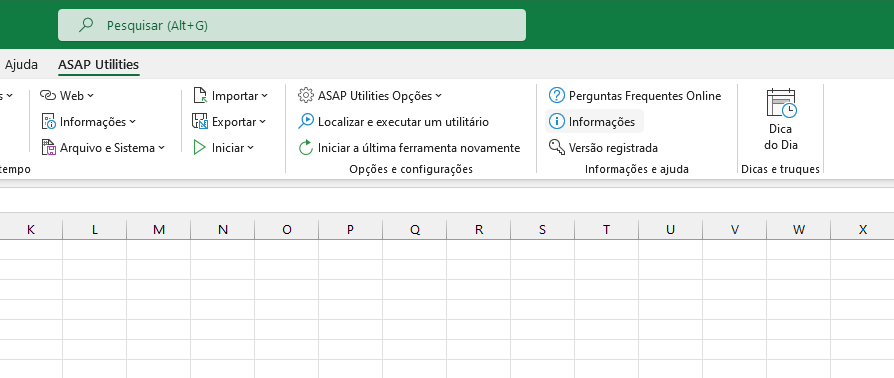Image resolution: width=894 pixels, height=378 pixels.
Task: Click the Pesquisar (Alt+G) search field
Action: (x=292, y=25)
